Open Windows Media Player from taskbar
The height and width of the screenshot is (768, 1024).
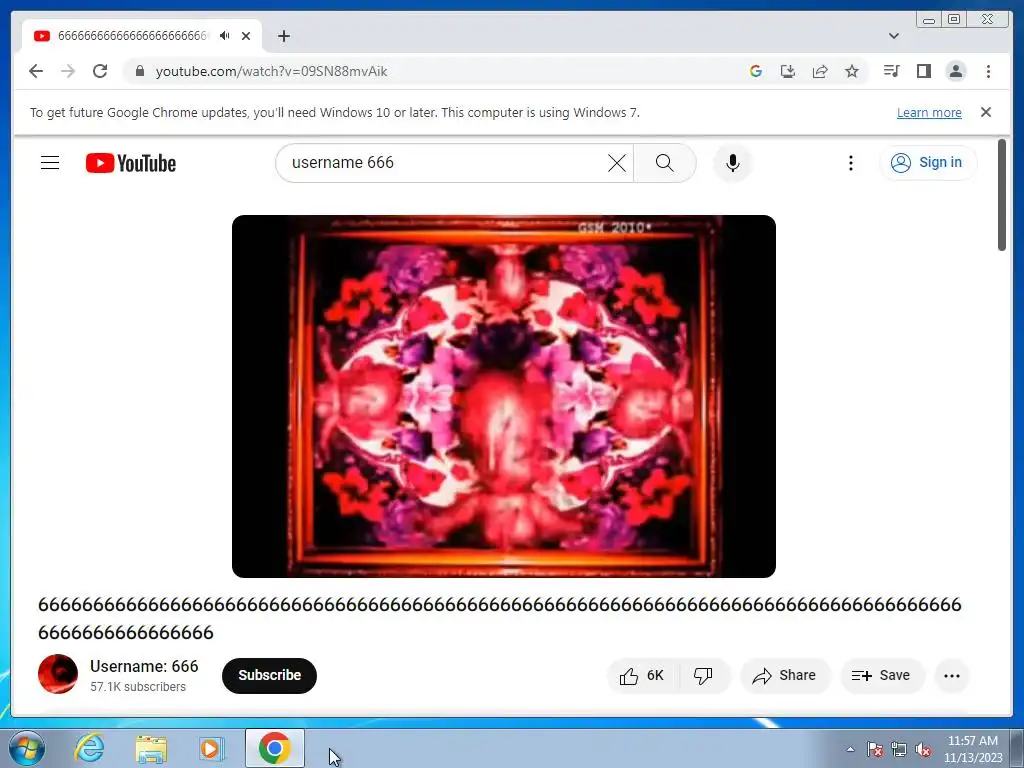(x=211, y=748)
